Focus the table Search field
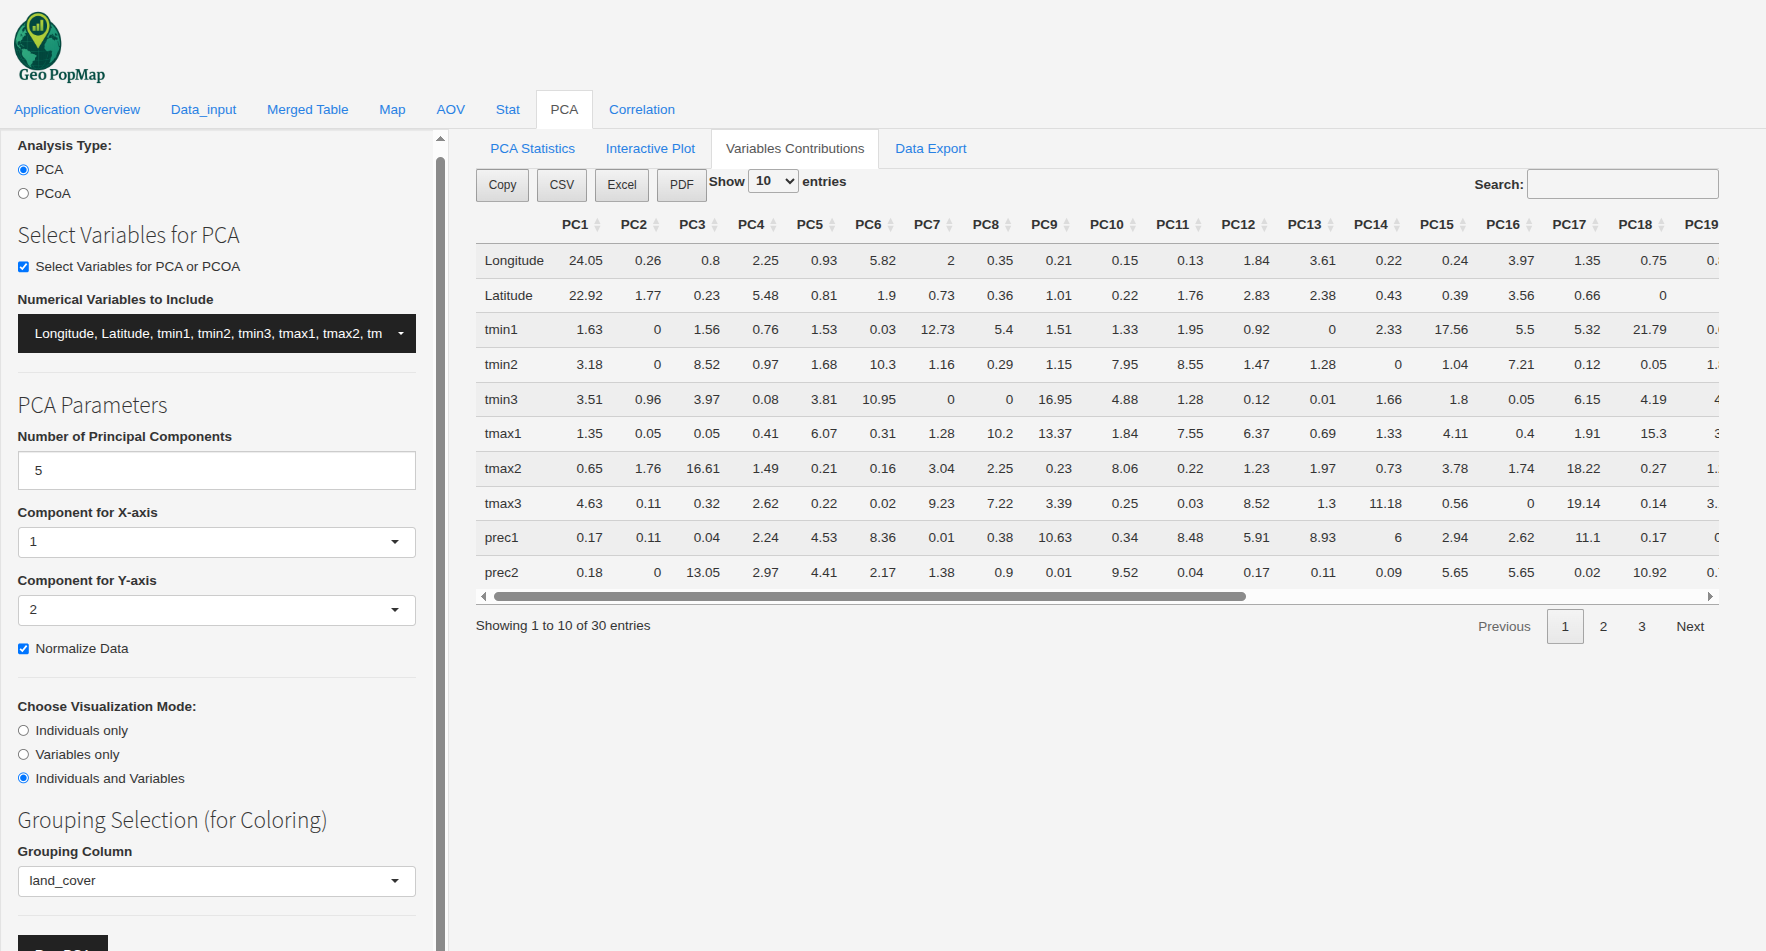The width and height of the screenshot is (1766, 951). tap(1622, 184)
